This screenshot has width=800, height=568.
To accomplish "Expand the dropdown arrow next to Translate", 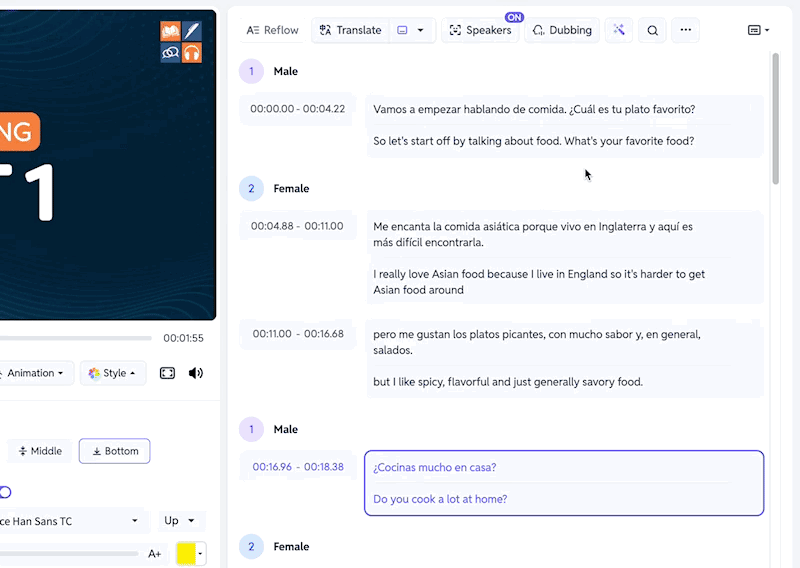I will point(420,30).
